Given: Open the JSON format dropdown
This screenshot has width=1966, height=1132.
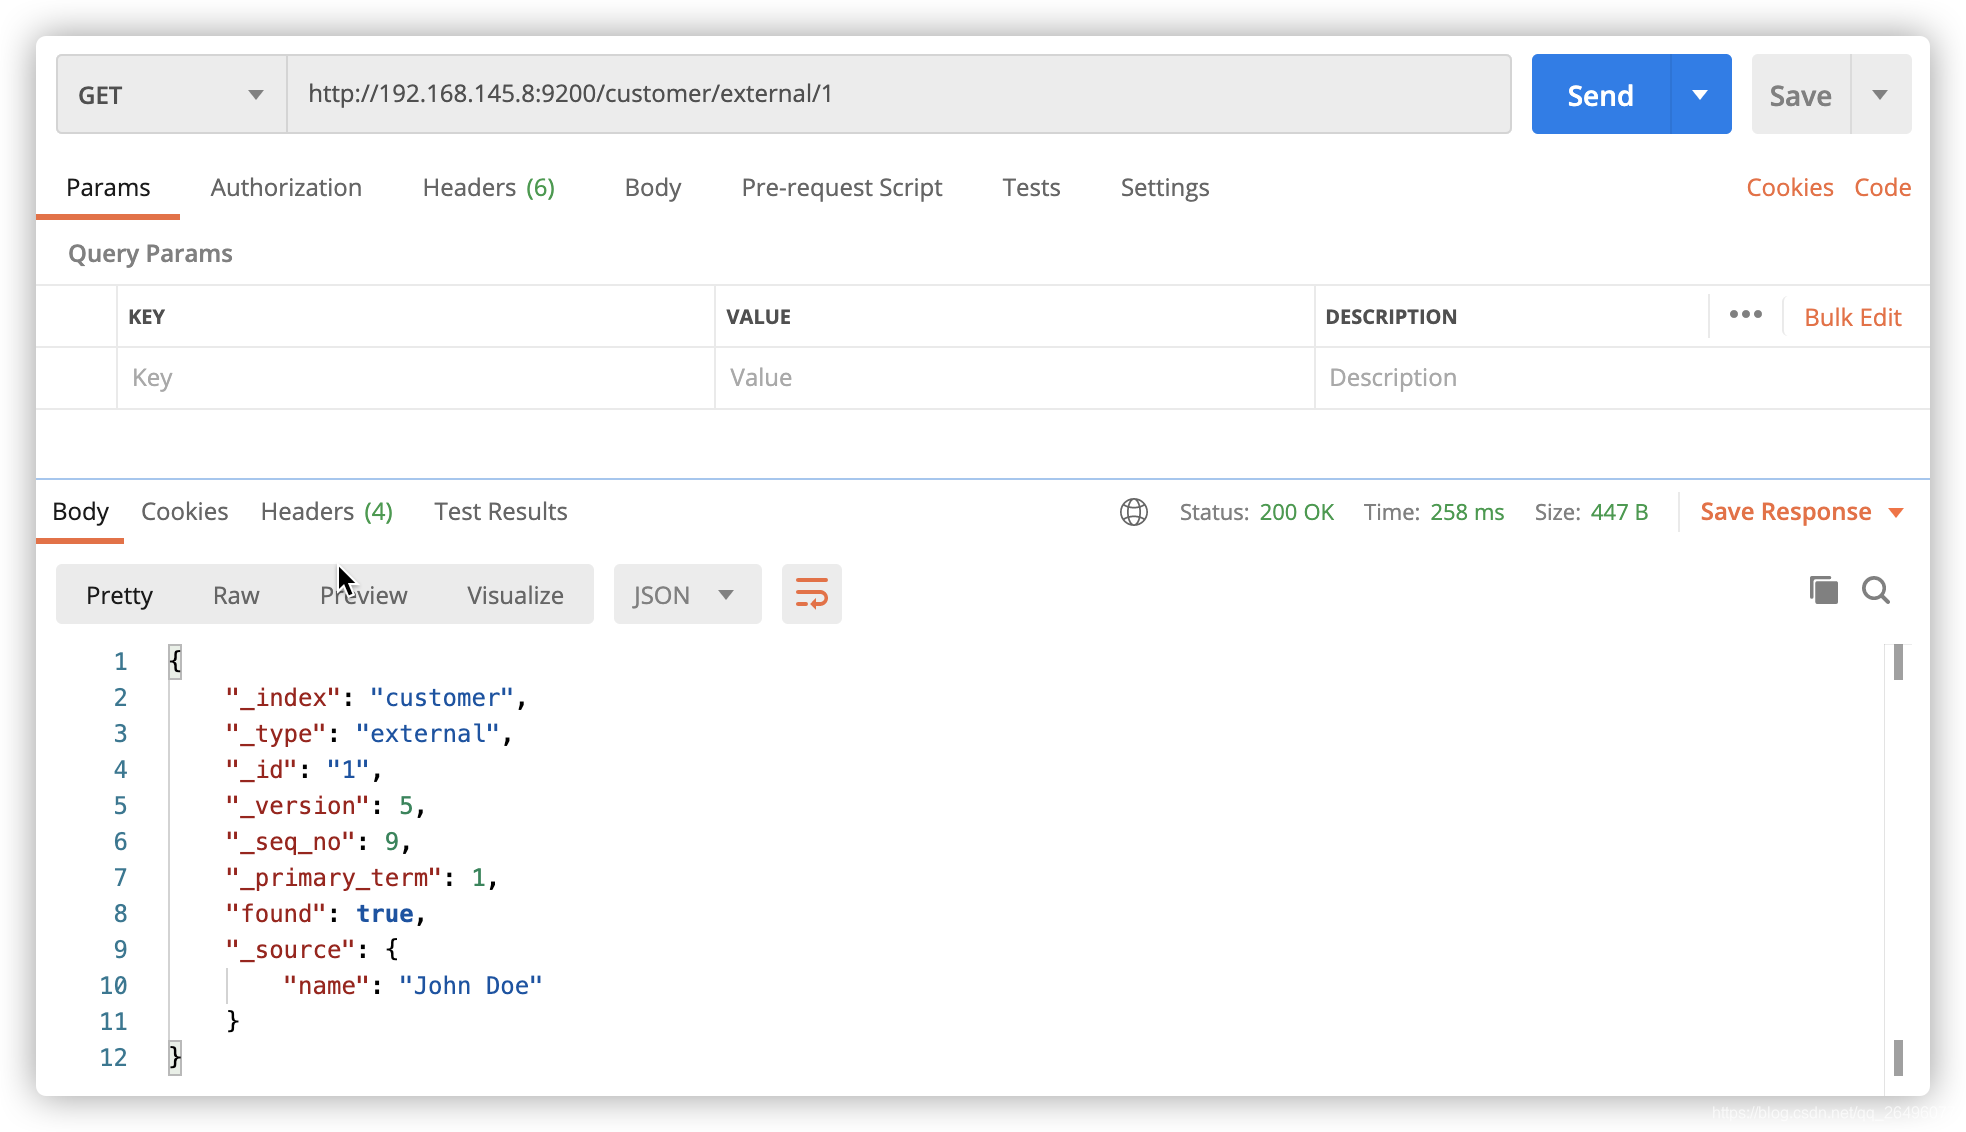Looking at the screenshot, I should [686, 595].
